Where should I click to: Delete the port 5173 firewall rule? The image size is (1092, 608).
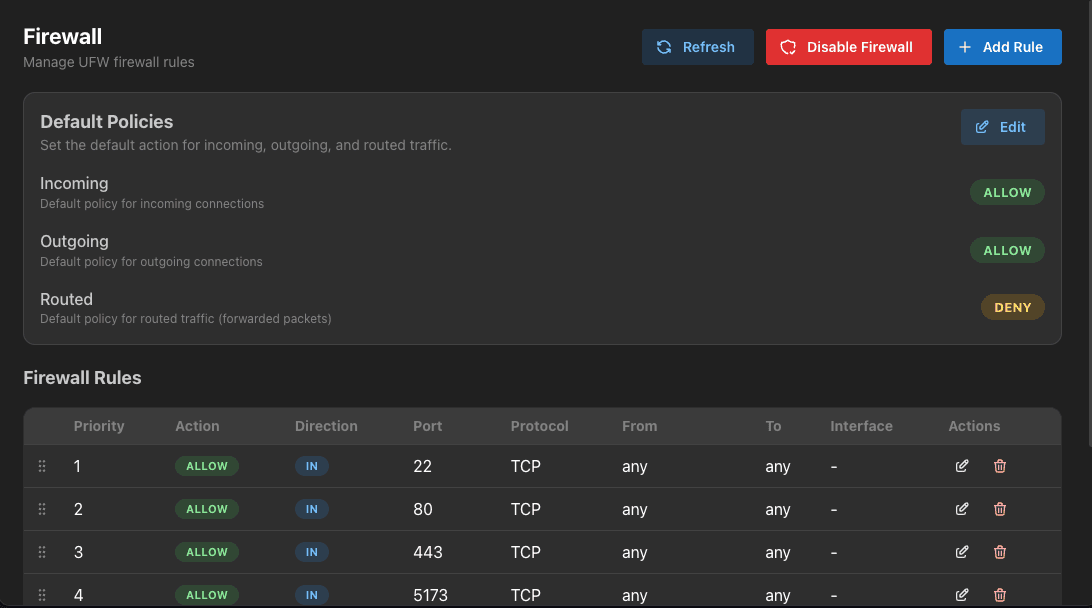point(999,595)
